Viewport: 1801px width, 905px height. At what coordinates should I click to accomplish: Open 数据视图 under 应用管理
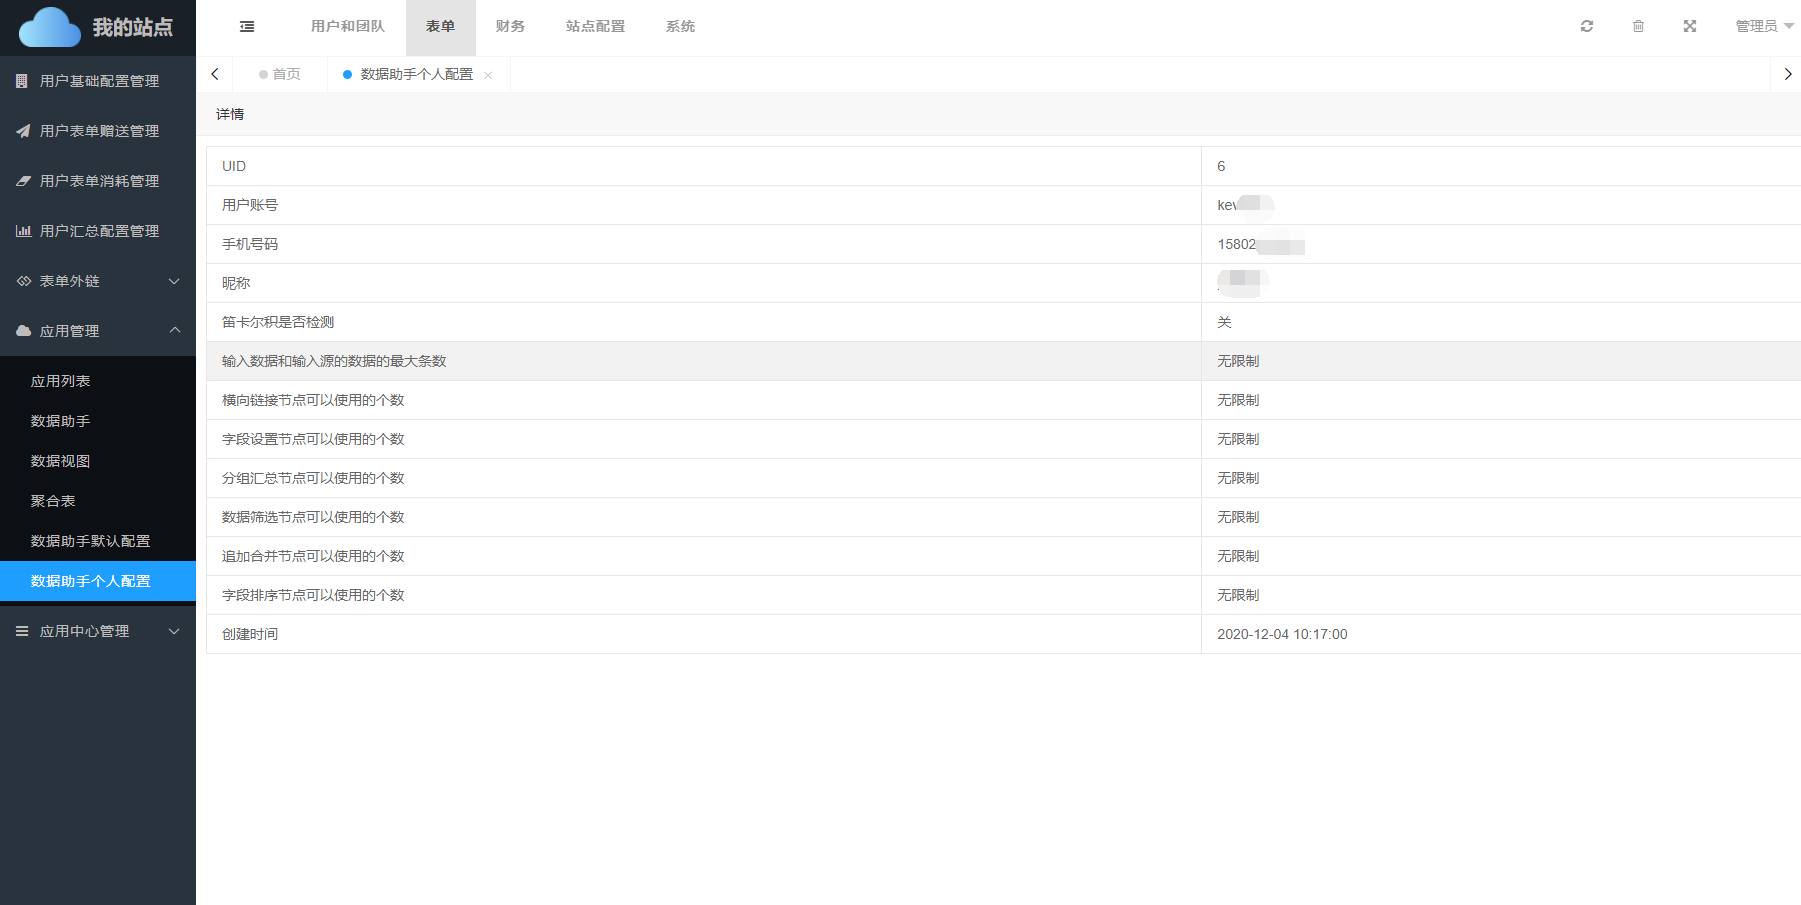60,461
